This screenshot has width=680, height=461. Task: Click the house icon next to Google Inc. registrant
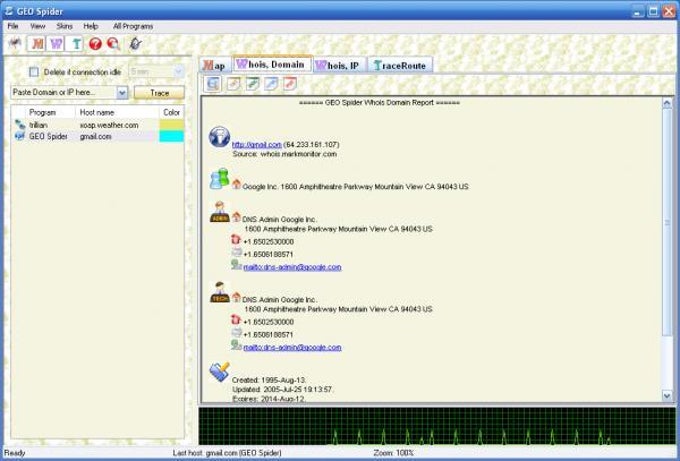pos(236,184)
